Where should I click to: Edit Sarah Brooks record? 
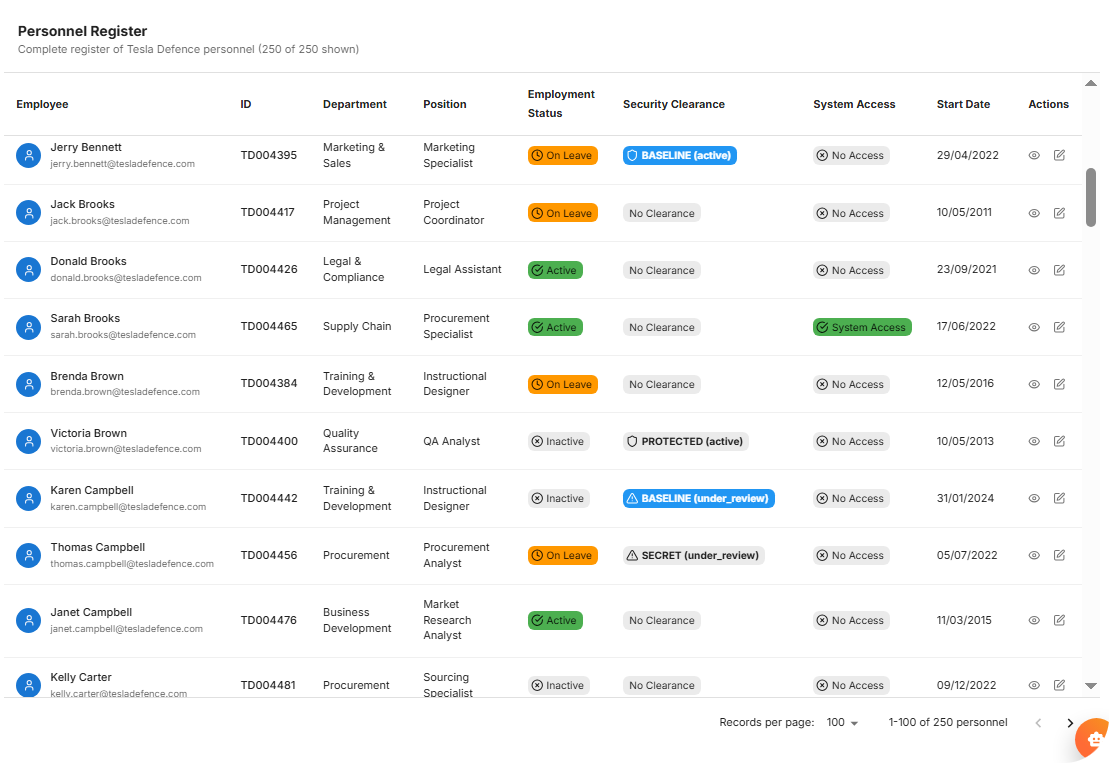pos(1059,328)
